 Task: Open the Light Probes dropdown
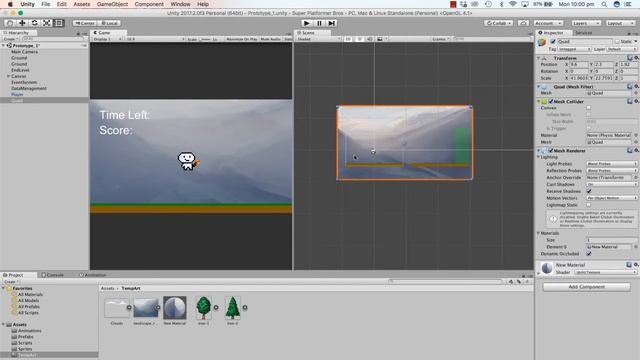pos(612,164)
